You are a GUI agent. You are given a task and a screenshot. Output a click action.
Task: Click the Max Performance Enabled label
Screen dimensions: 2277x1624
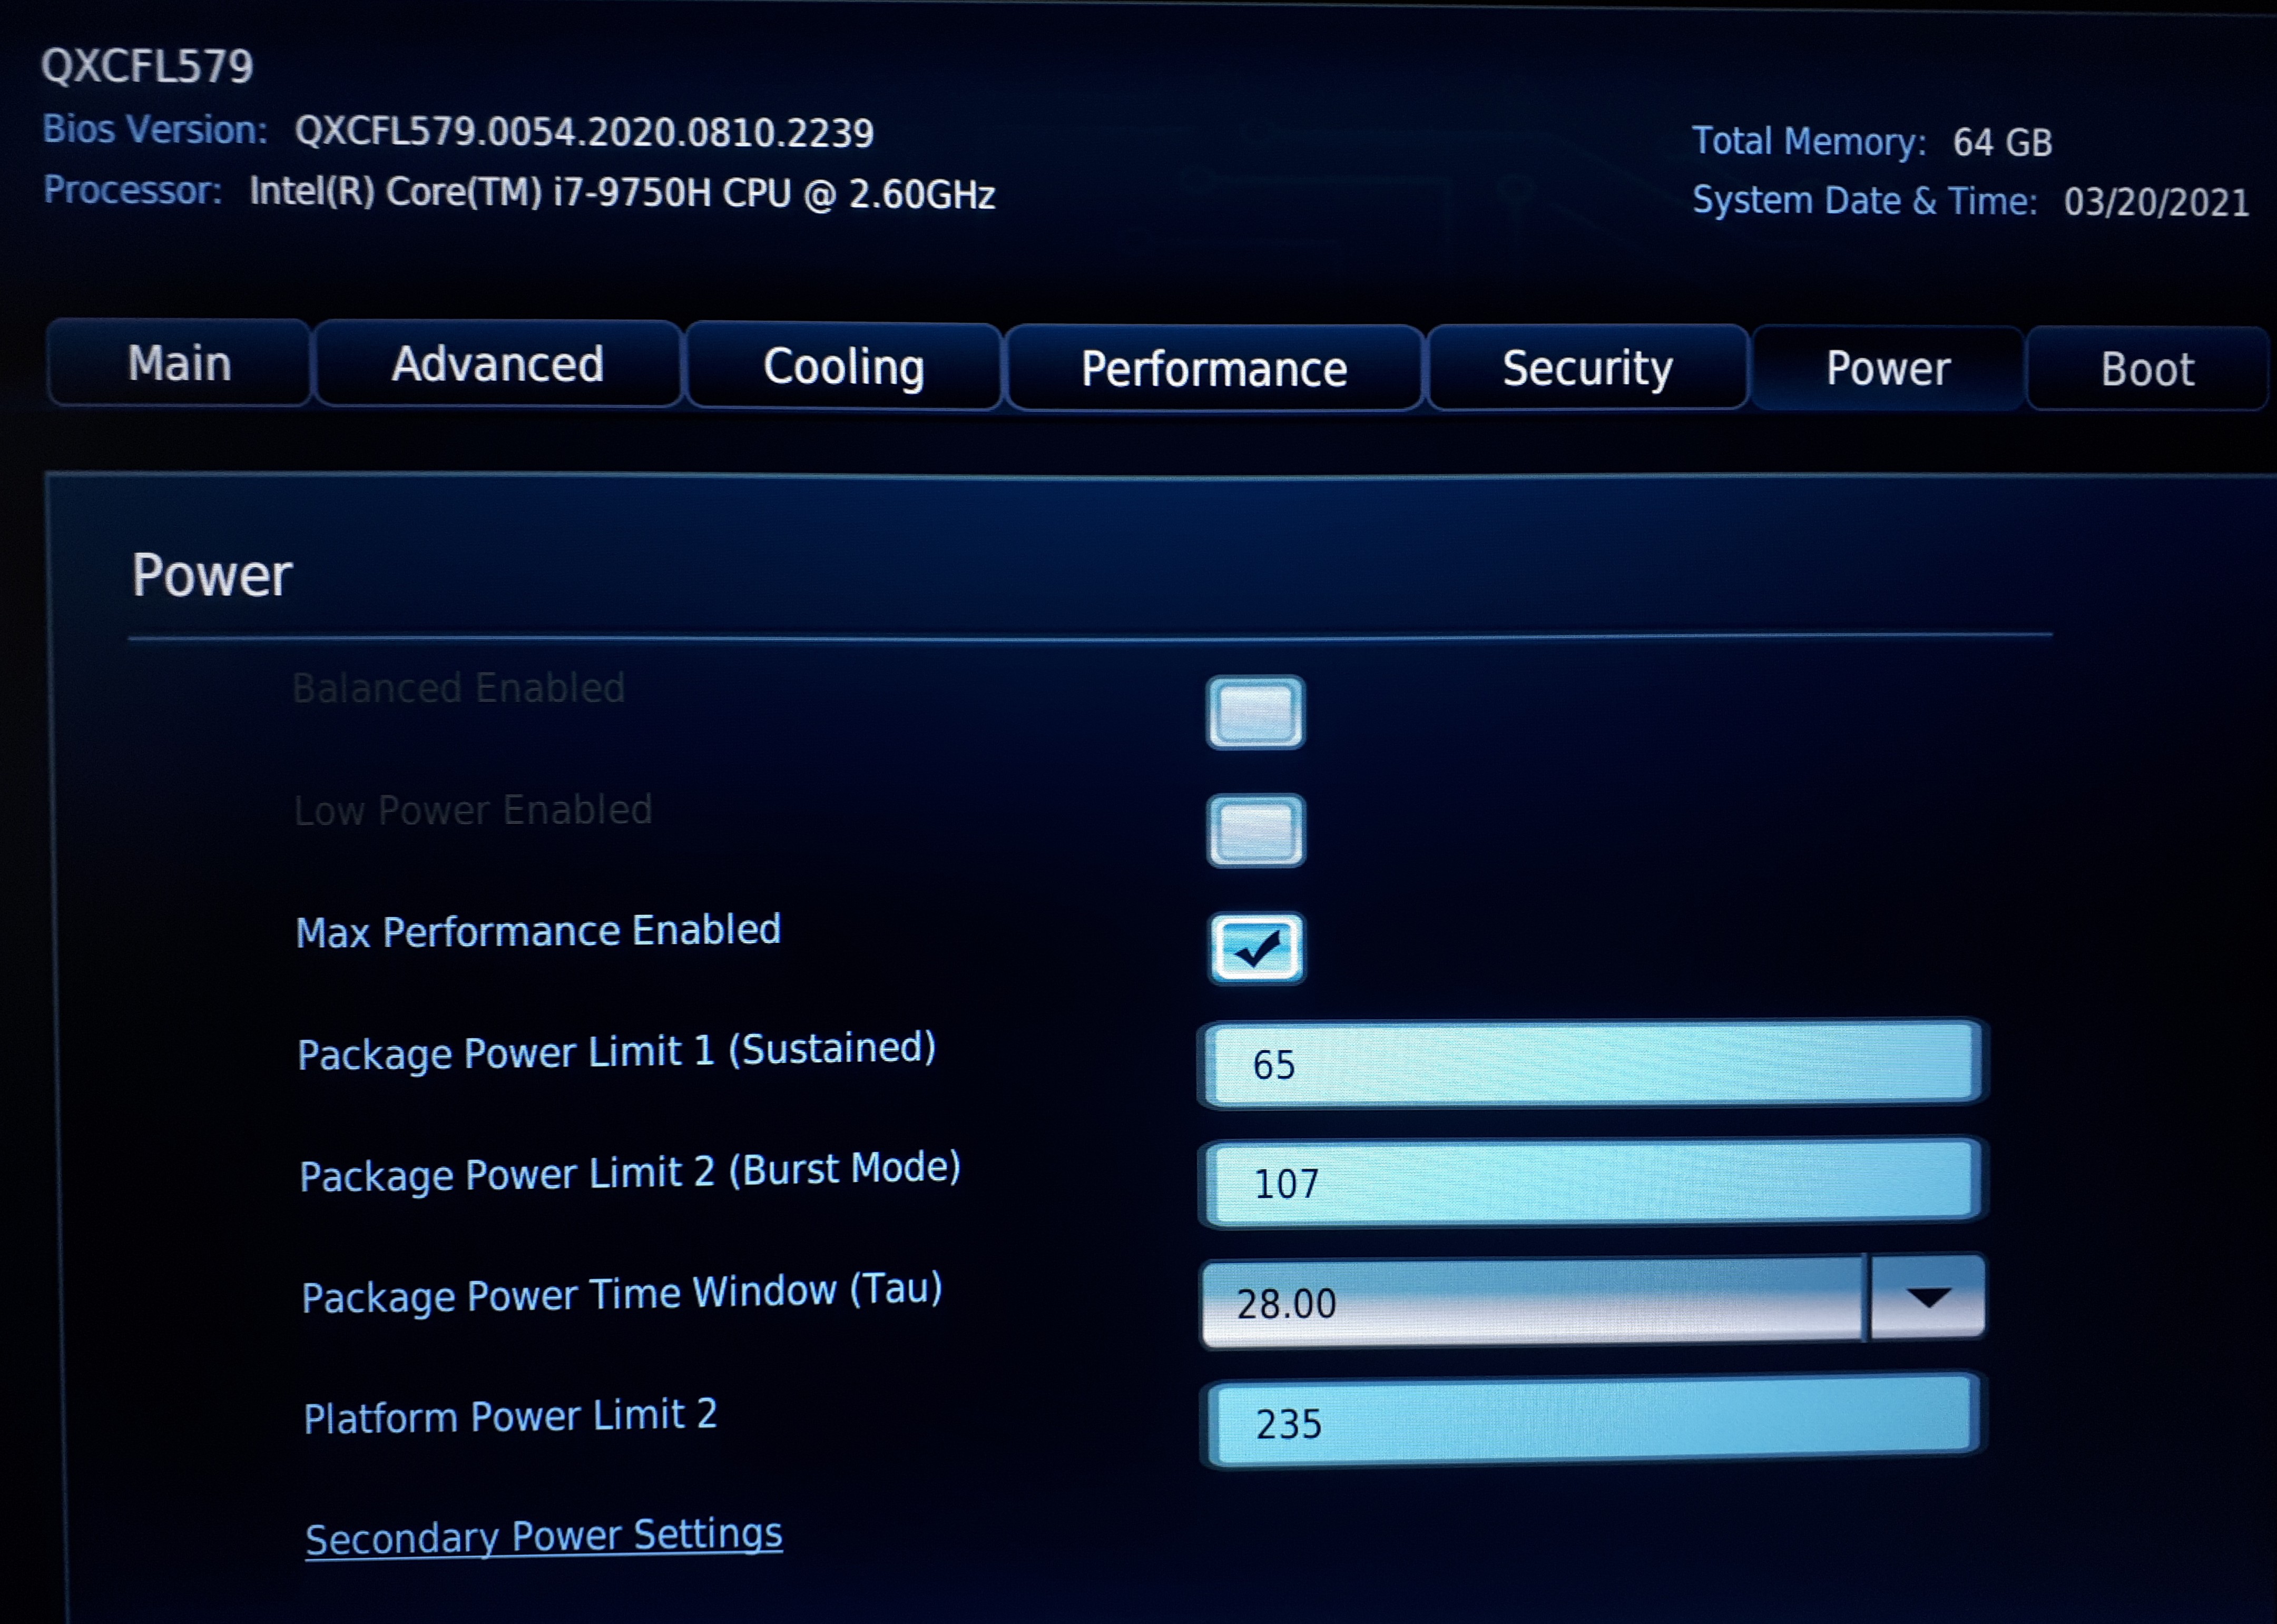click(x=538, y=931)
